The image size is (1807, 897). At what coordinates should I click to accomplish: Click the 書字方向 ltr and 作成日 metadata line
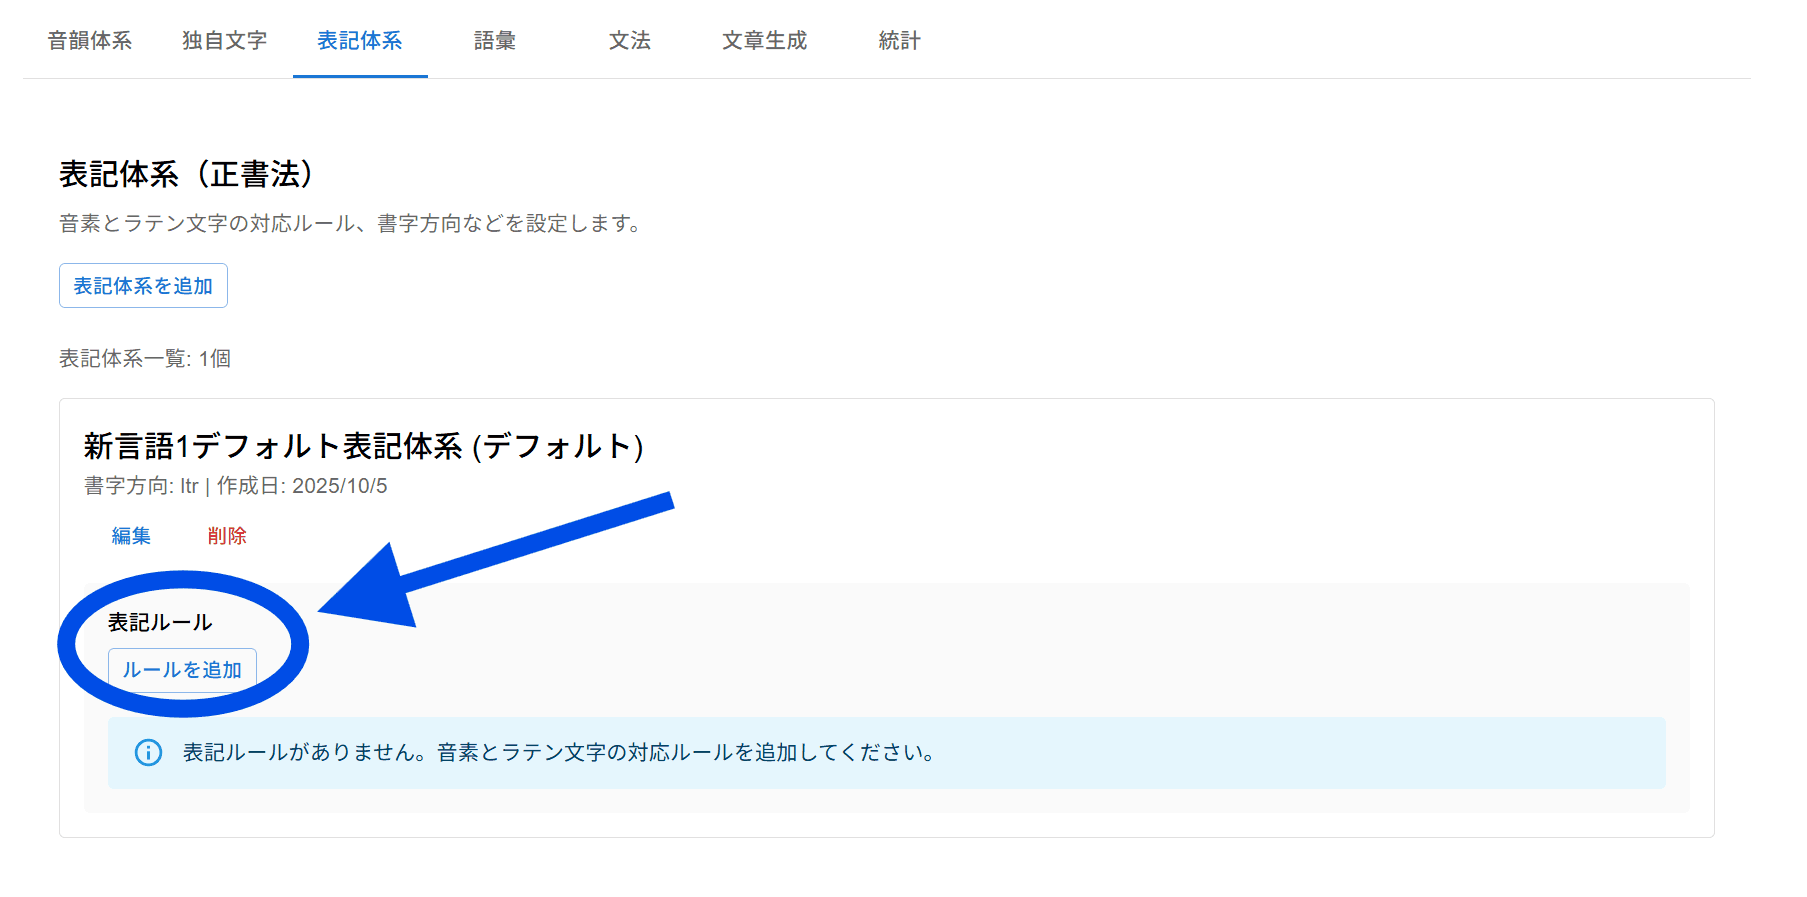pyautogui.click(x=236, y=486)
